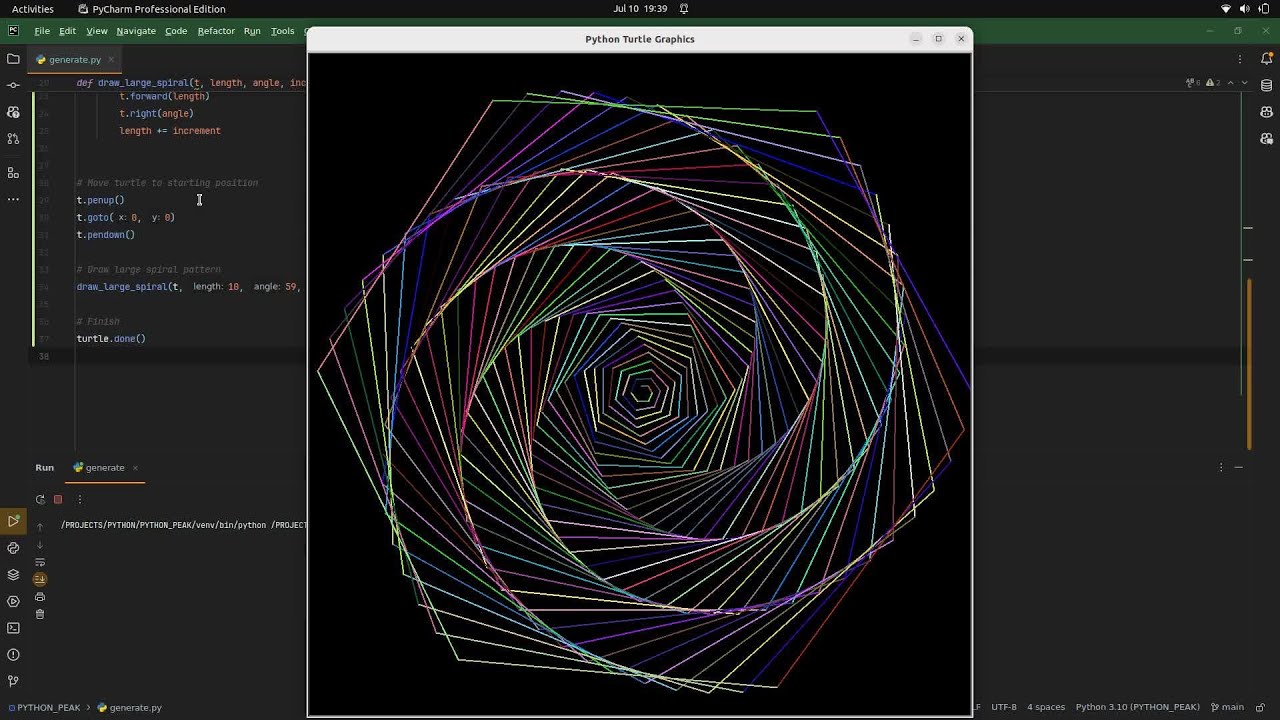Image resolution: width=1280 pixels, height=720 pixels.
Task: Close the generate run tab
Action: [135, 467]
